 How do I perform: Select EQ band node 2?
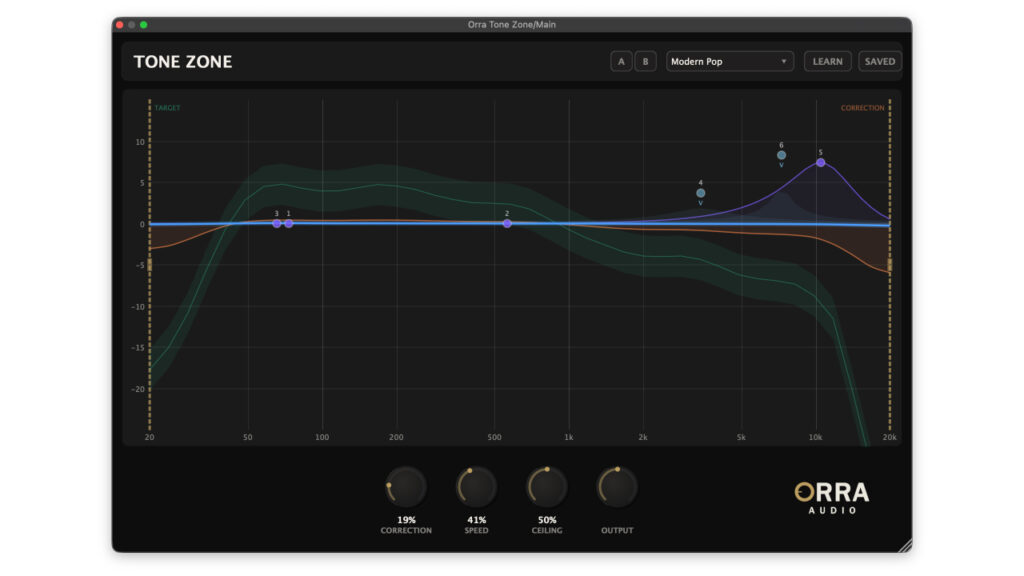tap(507, 223)
